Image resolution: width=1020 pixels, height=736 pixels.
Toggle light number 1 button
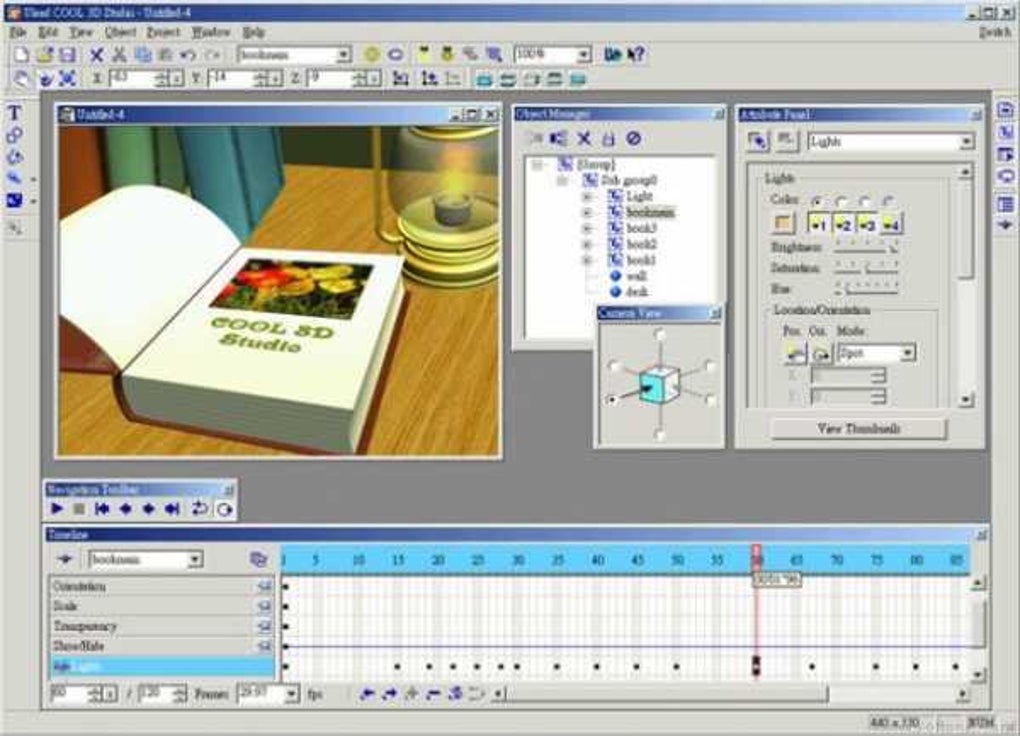tap(818, 225)
